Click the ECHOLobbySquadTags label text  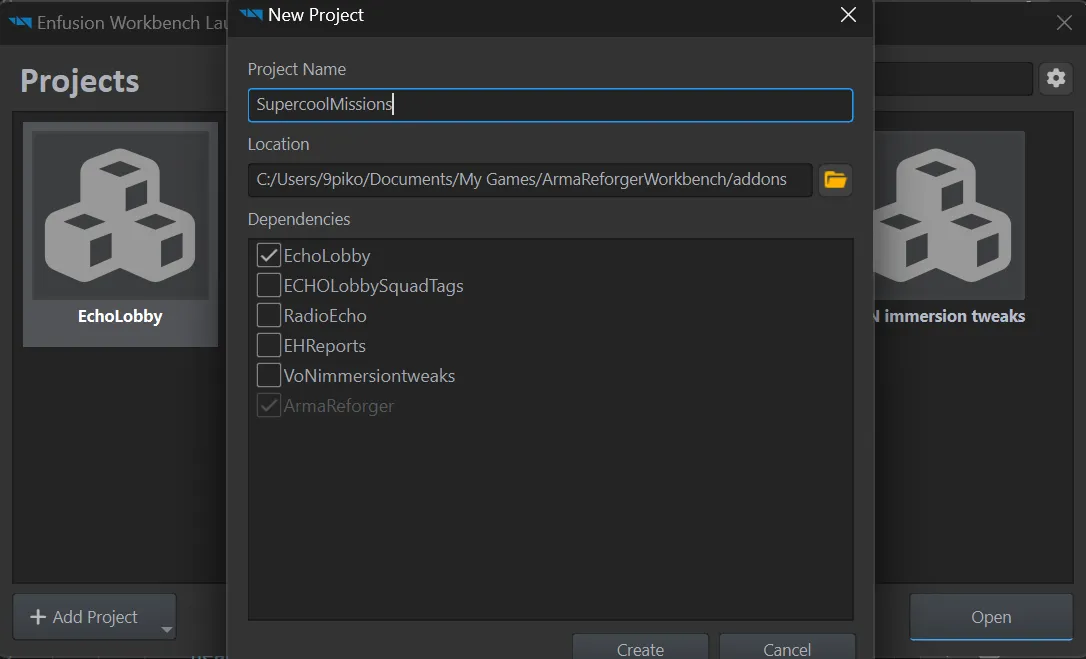pyautogui.click(x=373, y=285)
